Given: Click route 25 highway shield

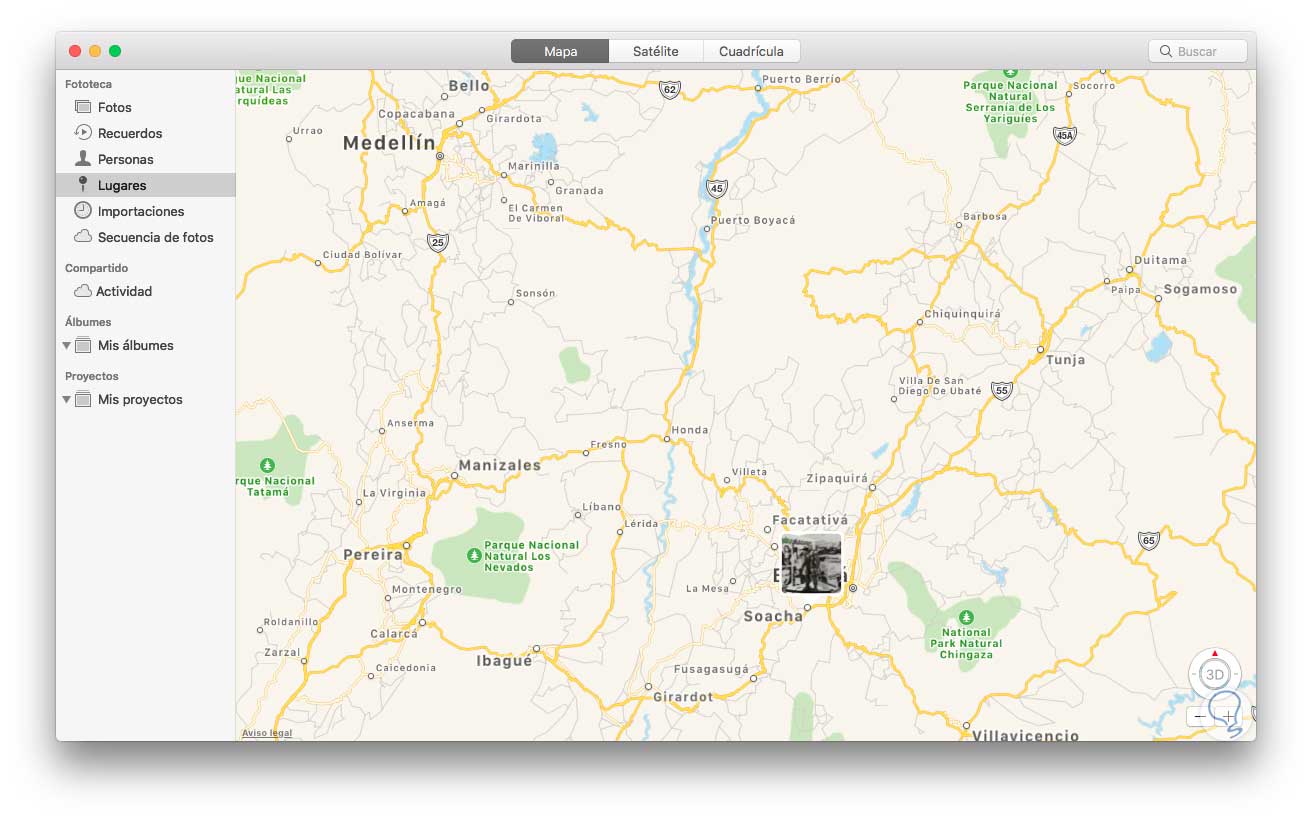Looking at the screenshot, I should tap(437, 242).
